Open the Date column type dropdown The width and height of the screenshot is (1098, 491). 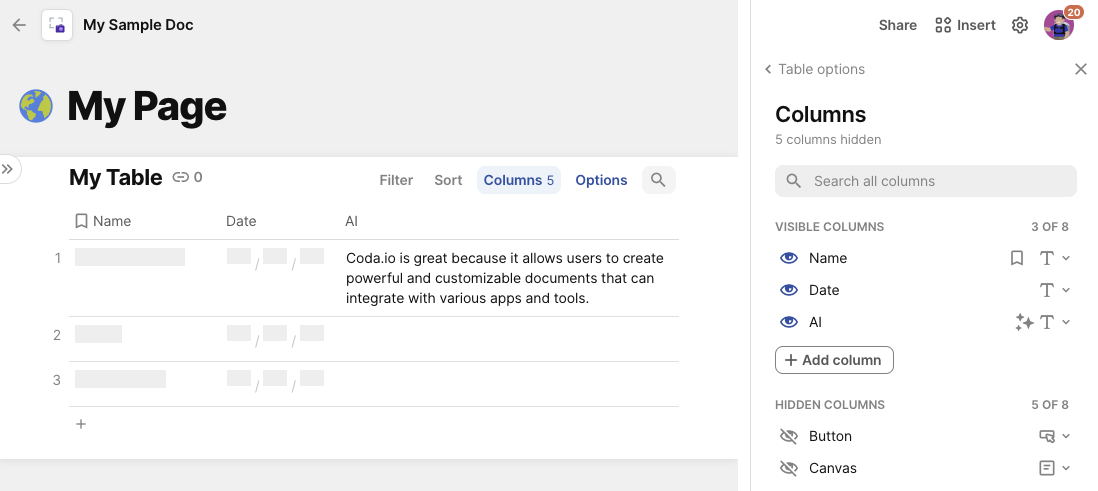point(1054,290)
